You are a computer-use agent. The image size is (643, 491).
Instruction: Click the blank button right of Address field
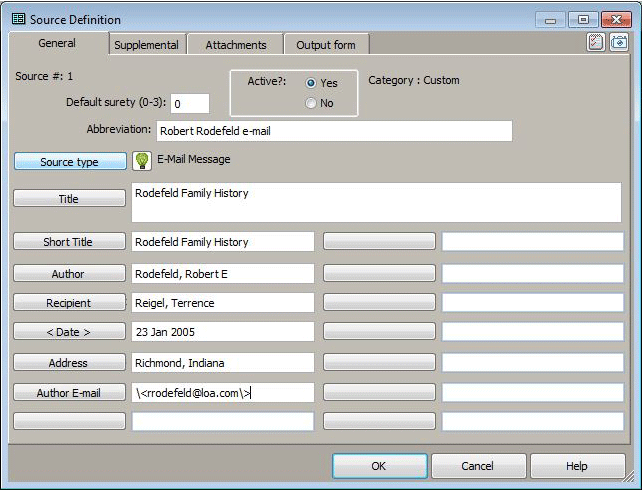379,362
